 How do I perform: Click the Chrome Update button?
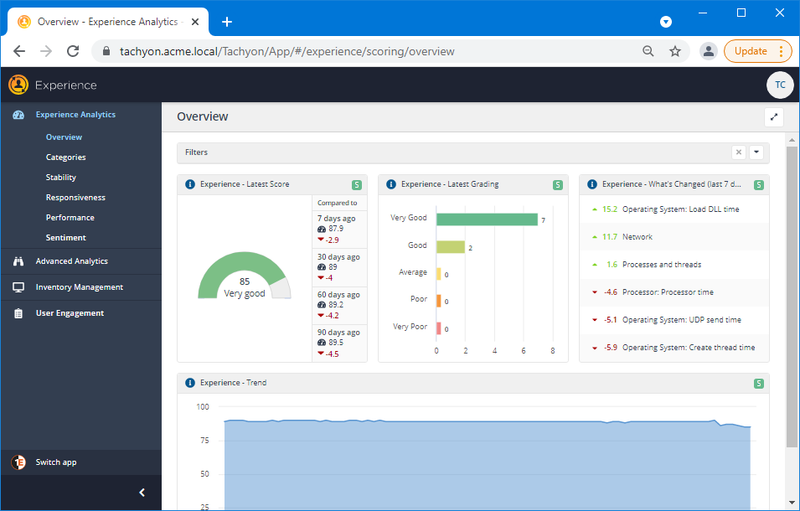(758, 51)
